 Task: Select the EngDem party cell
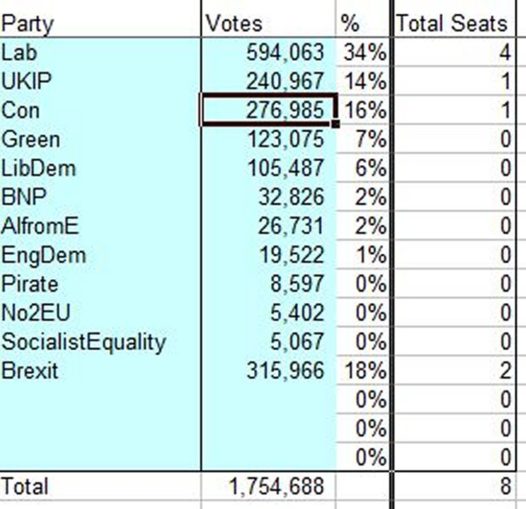100,255
